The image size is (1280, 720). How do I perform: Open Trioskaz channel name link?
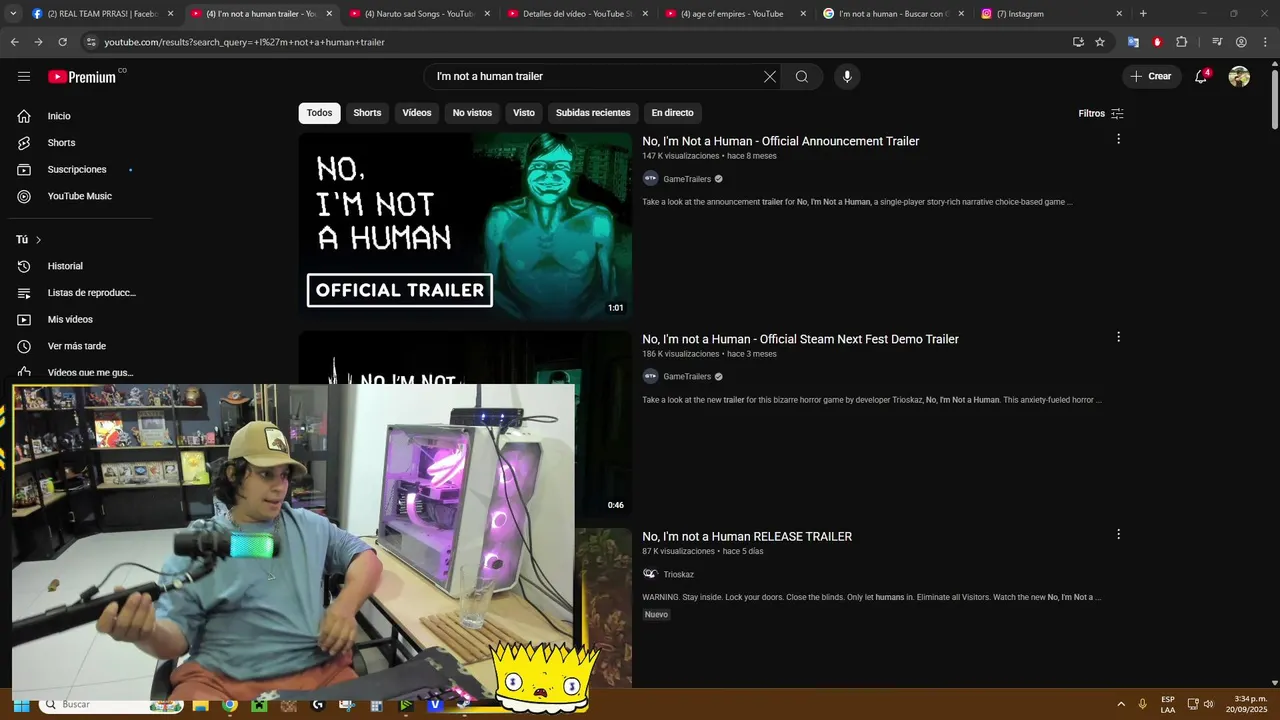point(678,574)
